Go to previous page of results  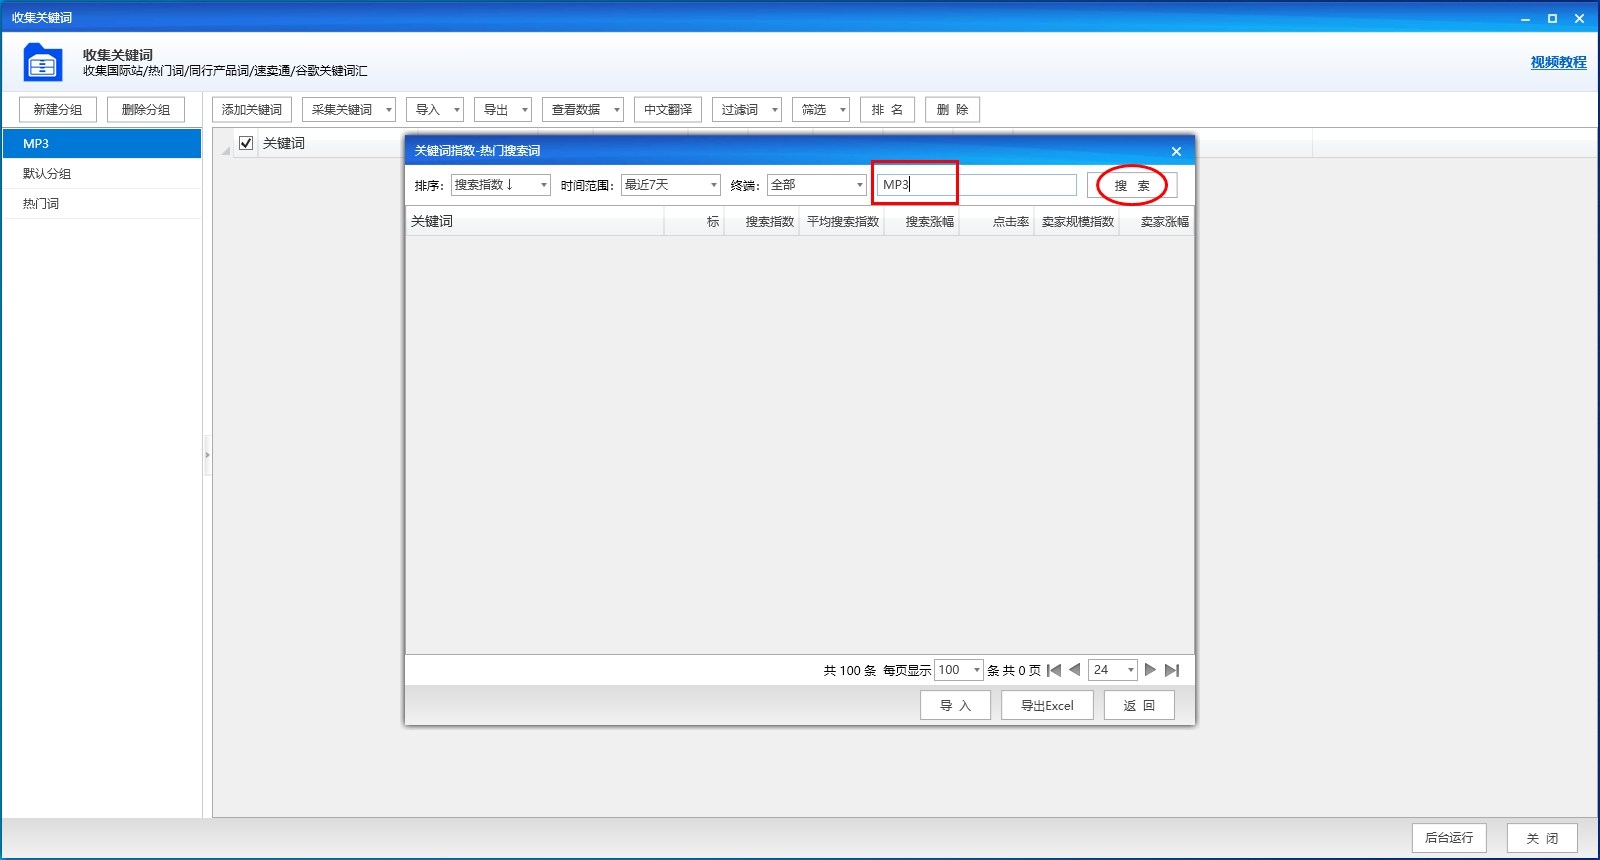tap(1075, 670)
